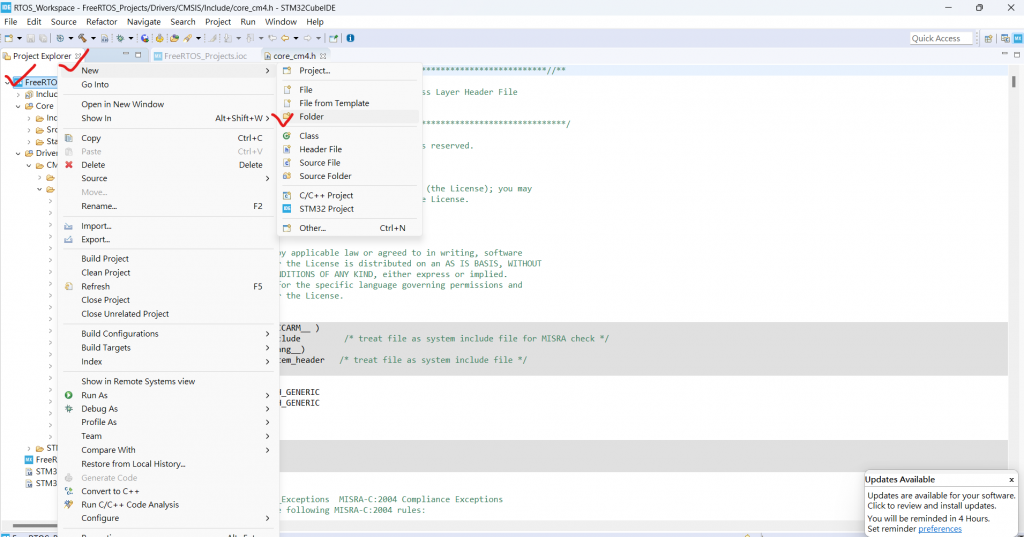This screenshot has width=1024, height=537.
Task: Click the File from Template icon
Action: (x=287, y=103)
